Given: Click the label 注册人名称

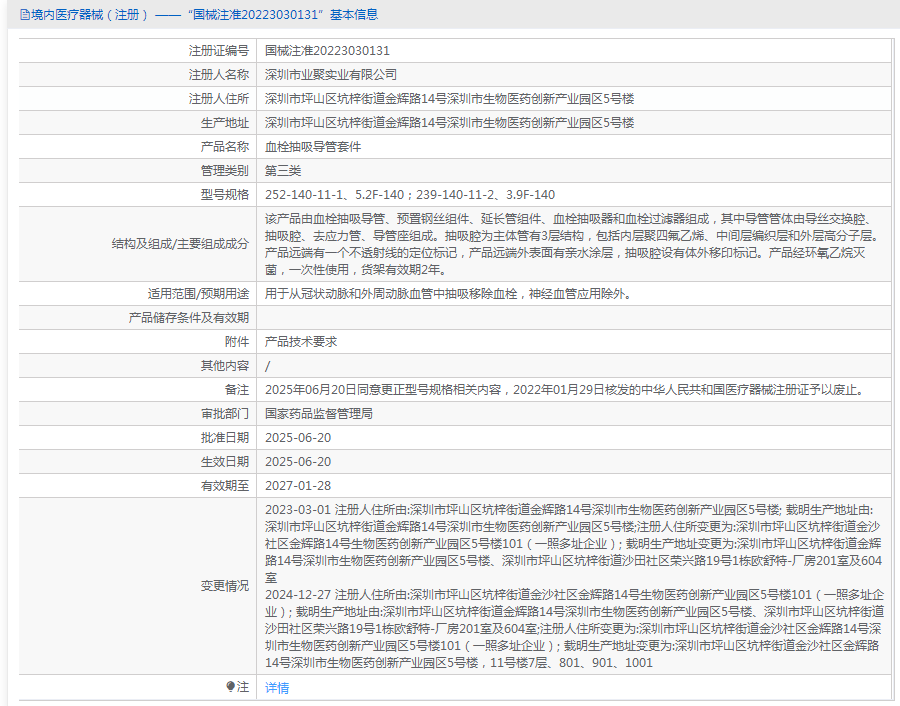Looking at the screenshot, I should tap(219, 75).
